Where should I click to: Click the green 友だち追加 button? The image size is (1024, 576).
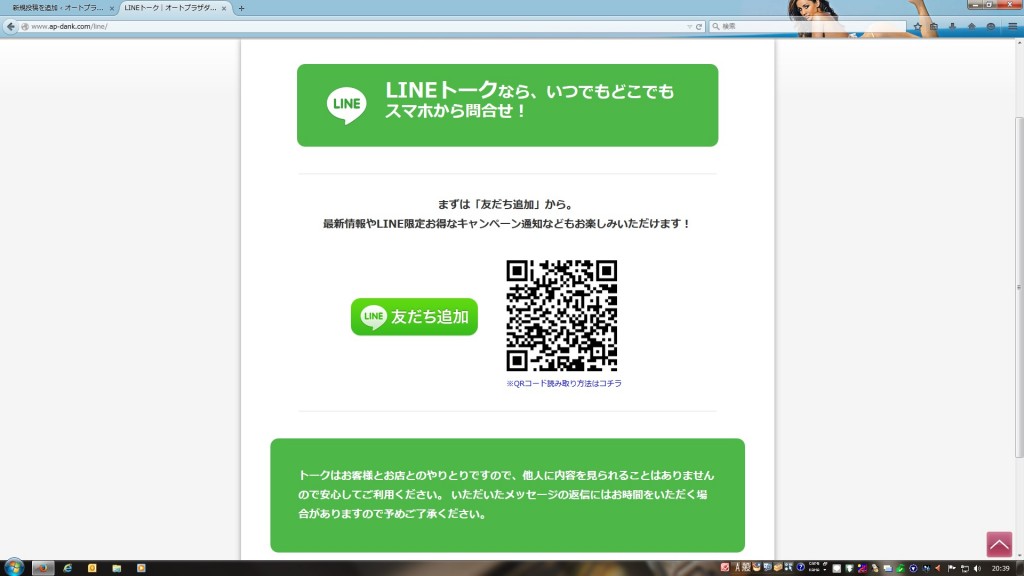[x=414, y=317]
